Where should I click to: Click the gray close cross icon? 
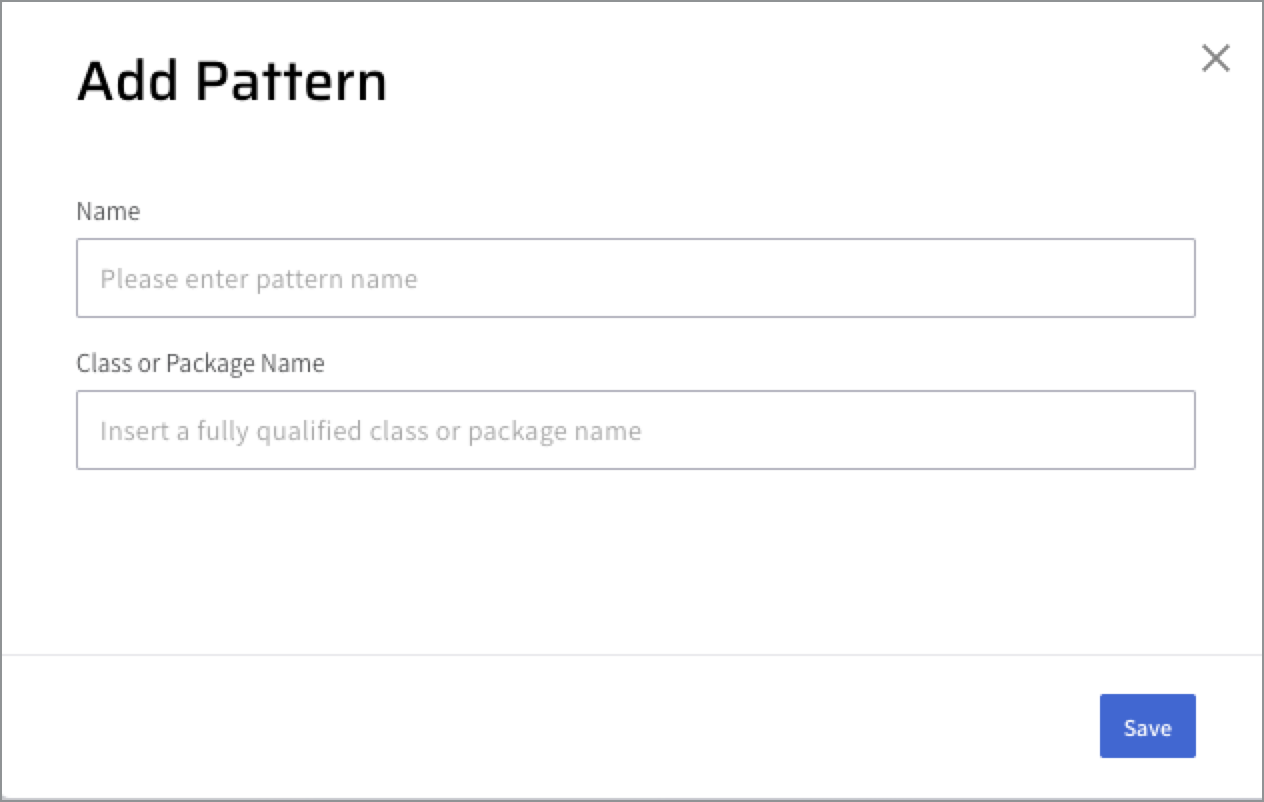pos(1215,59)
